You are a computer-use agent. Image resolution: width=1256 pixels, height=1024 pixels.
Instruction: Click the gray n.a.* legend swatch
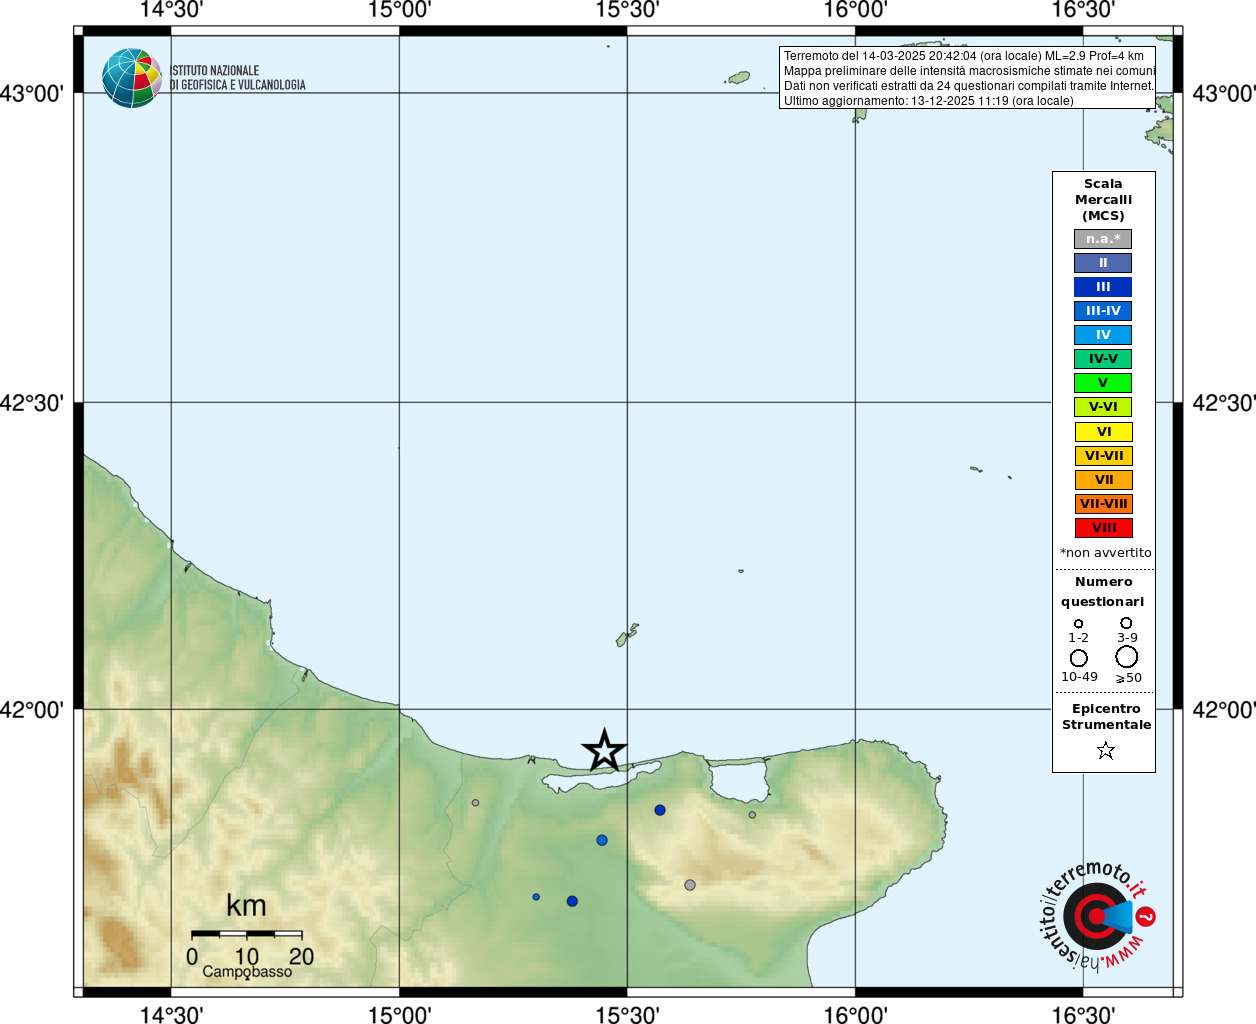click(1103, 239)
